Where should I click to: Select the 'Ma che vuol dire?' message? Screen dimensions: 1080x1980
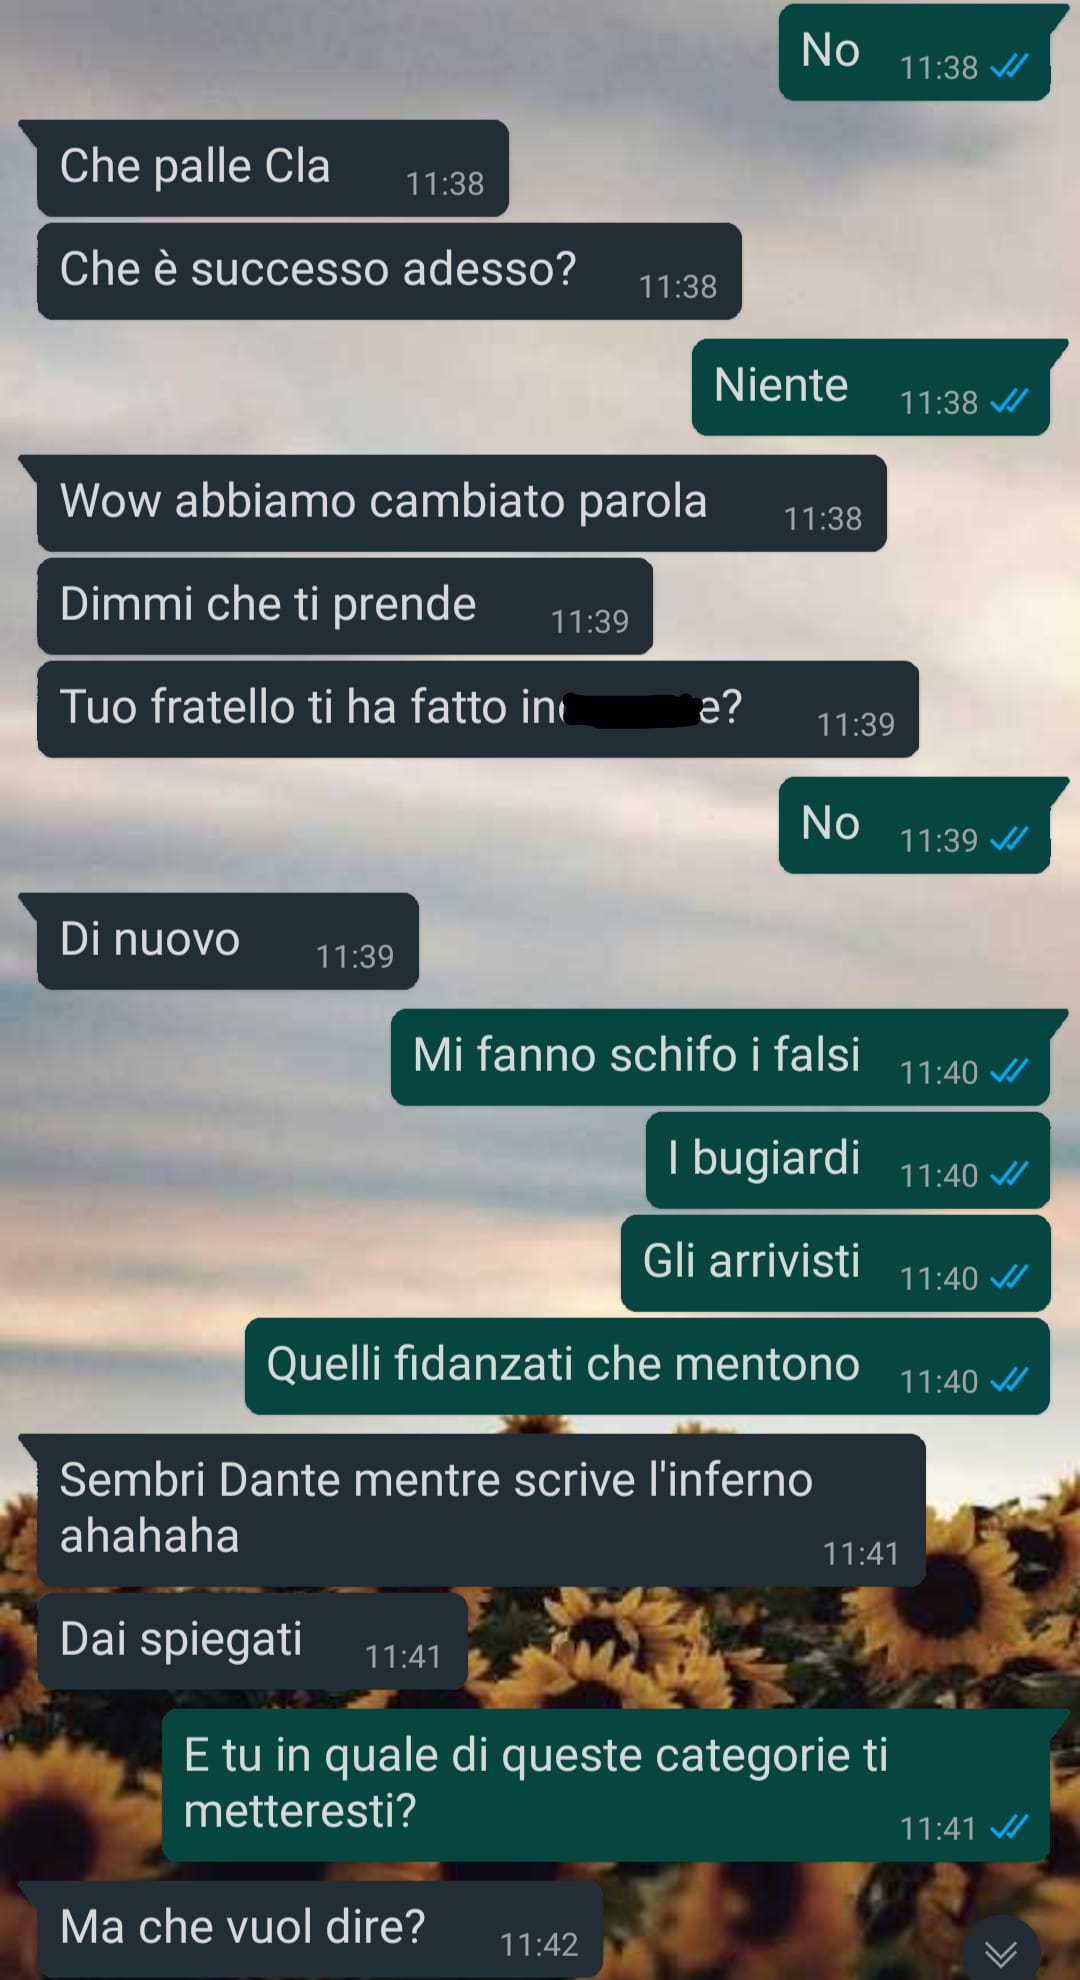(319, 1929)
